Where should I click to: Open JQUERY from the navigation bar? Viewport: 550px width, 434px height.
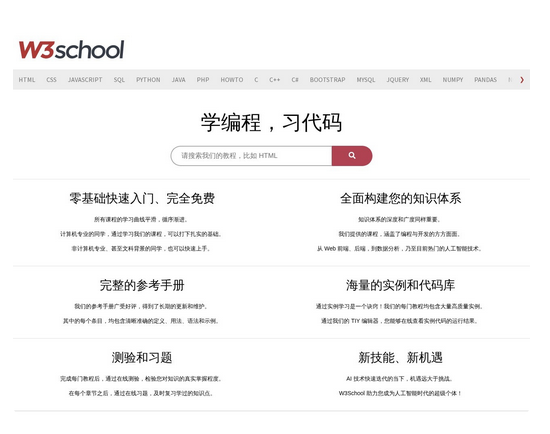[398, 80]
